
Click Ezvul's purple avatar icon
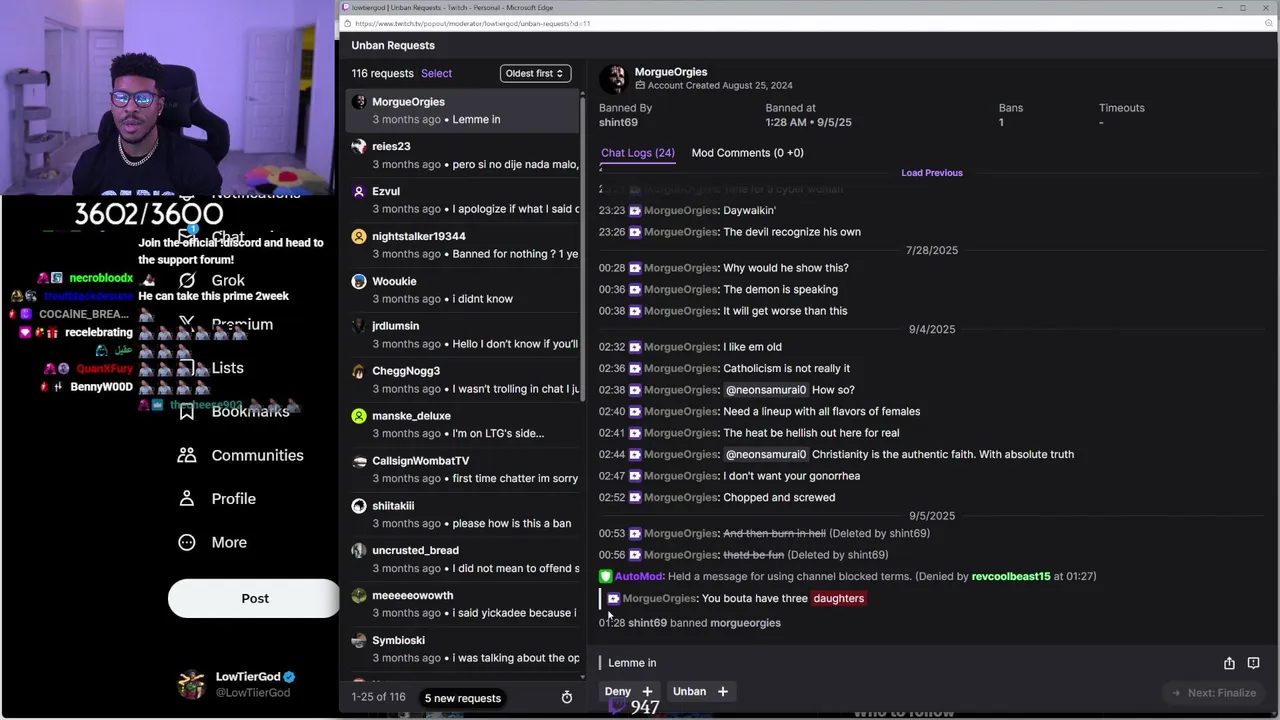(359, 191)
